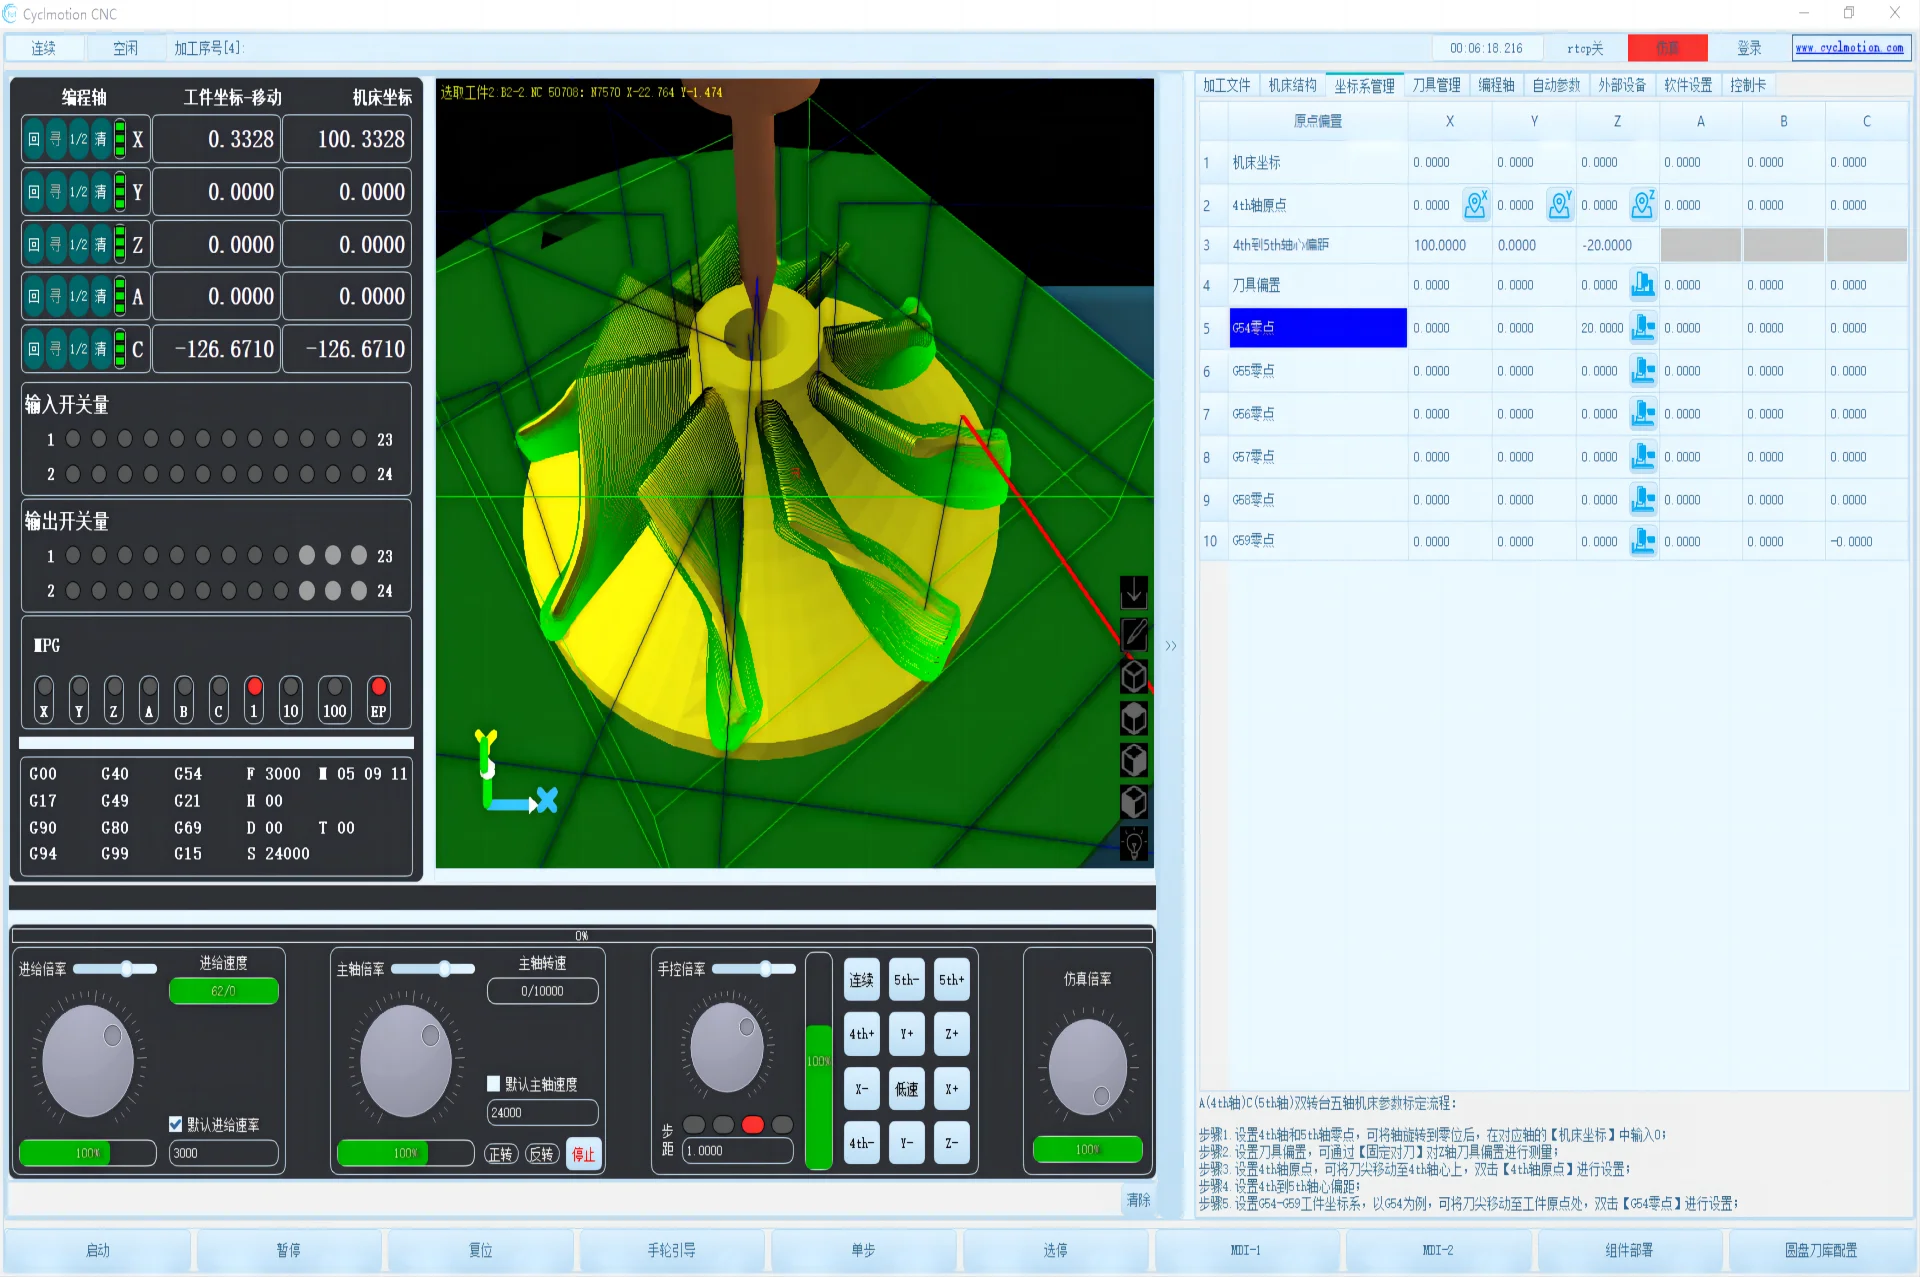1920x1277 pixels.
Task: Select the top view cube icon
Action: pos(1133,719)
